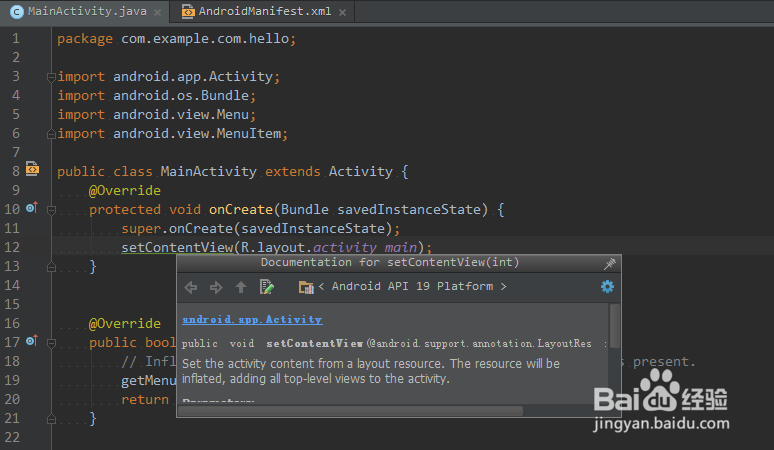Screen dimensions: 774x450
Task: Click the Forward arrow in documentation popup
Action: 216,287
